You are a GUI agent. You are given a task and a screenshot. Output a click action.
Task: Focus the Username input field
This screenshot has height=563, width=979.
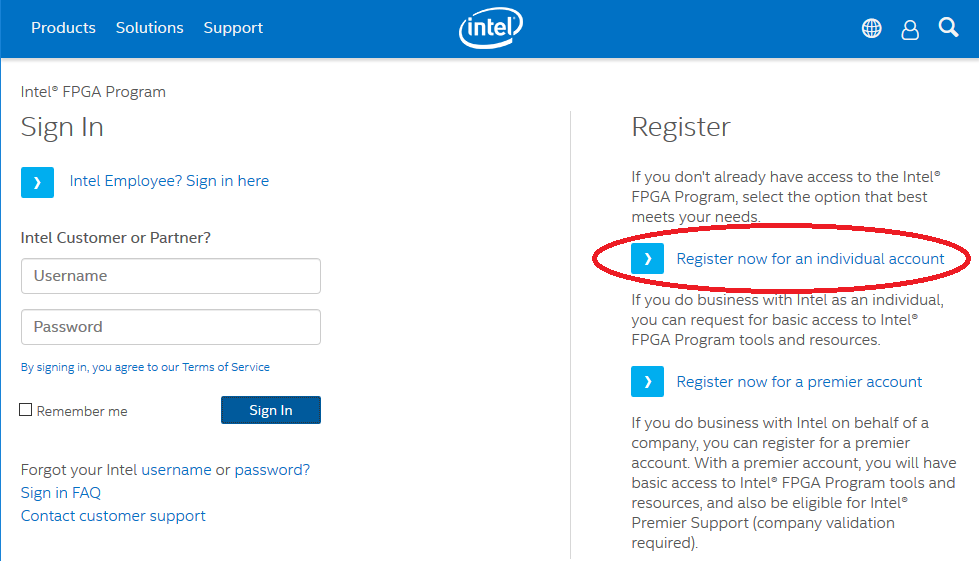171,276
